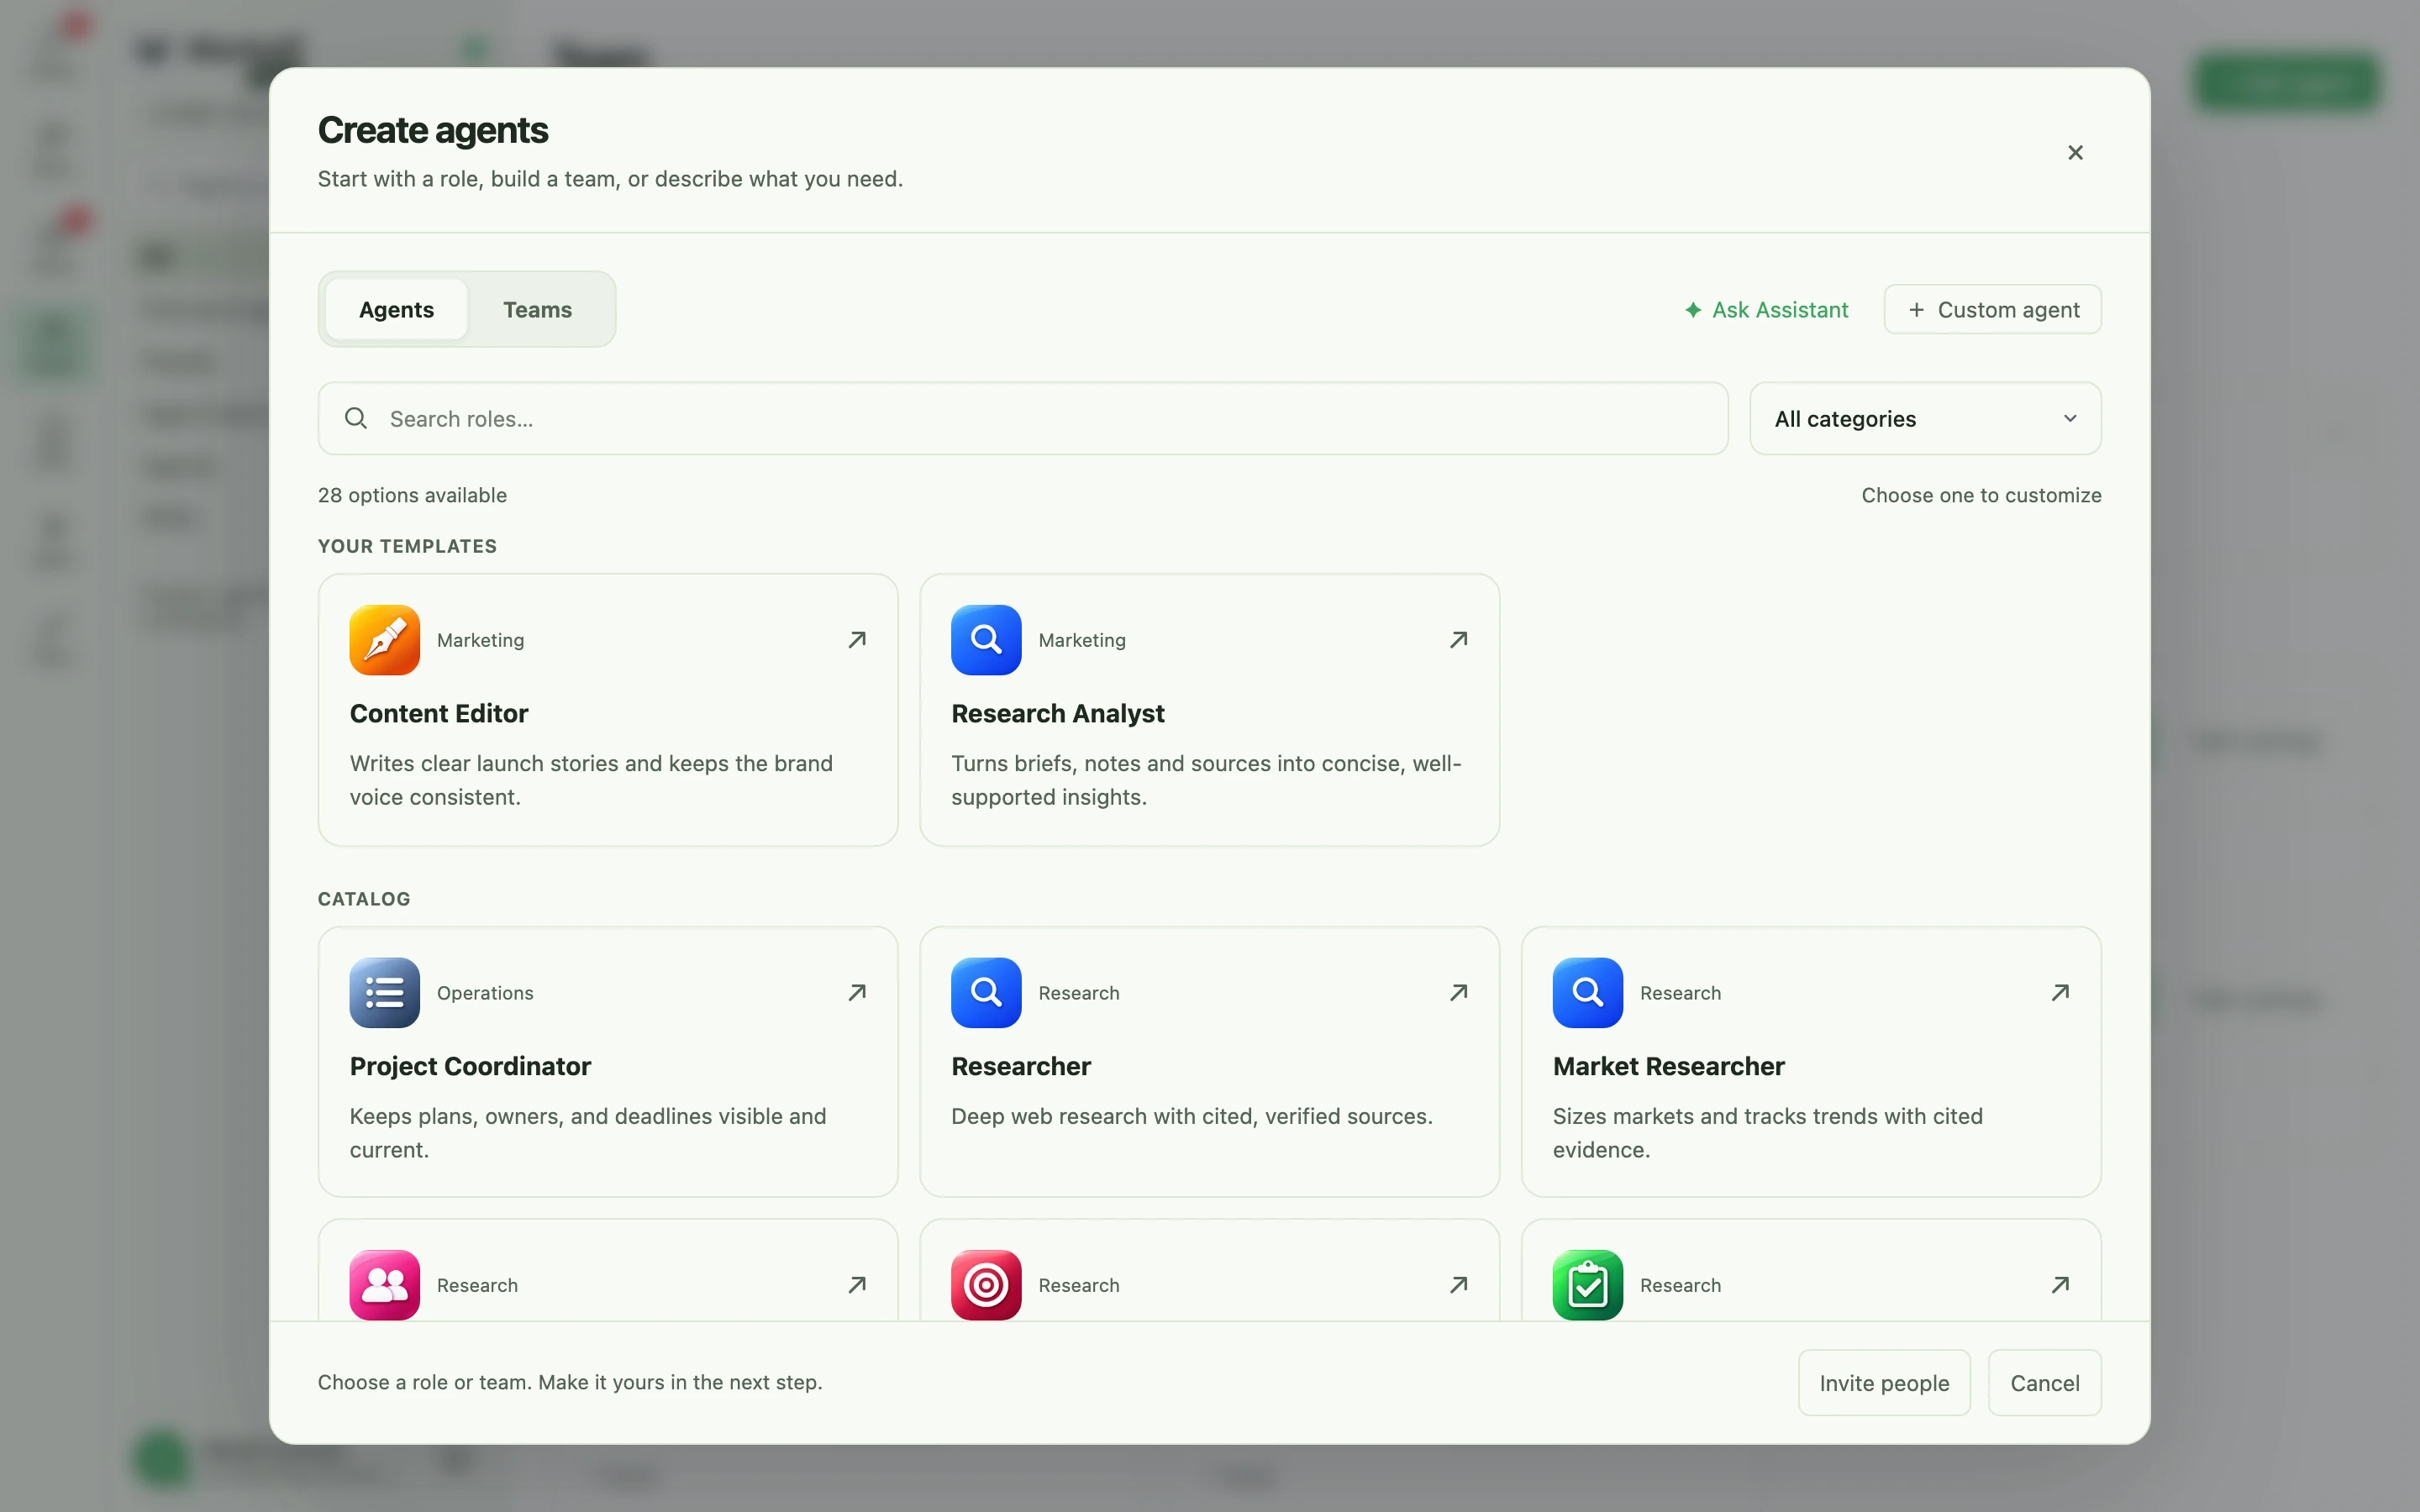Click Marketing label on Content Editor card
The width and height of the screenshot is (2420, 1512).
pos(480,640)
